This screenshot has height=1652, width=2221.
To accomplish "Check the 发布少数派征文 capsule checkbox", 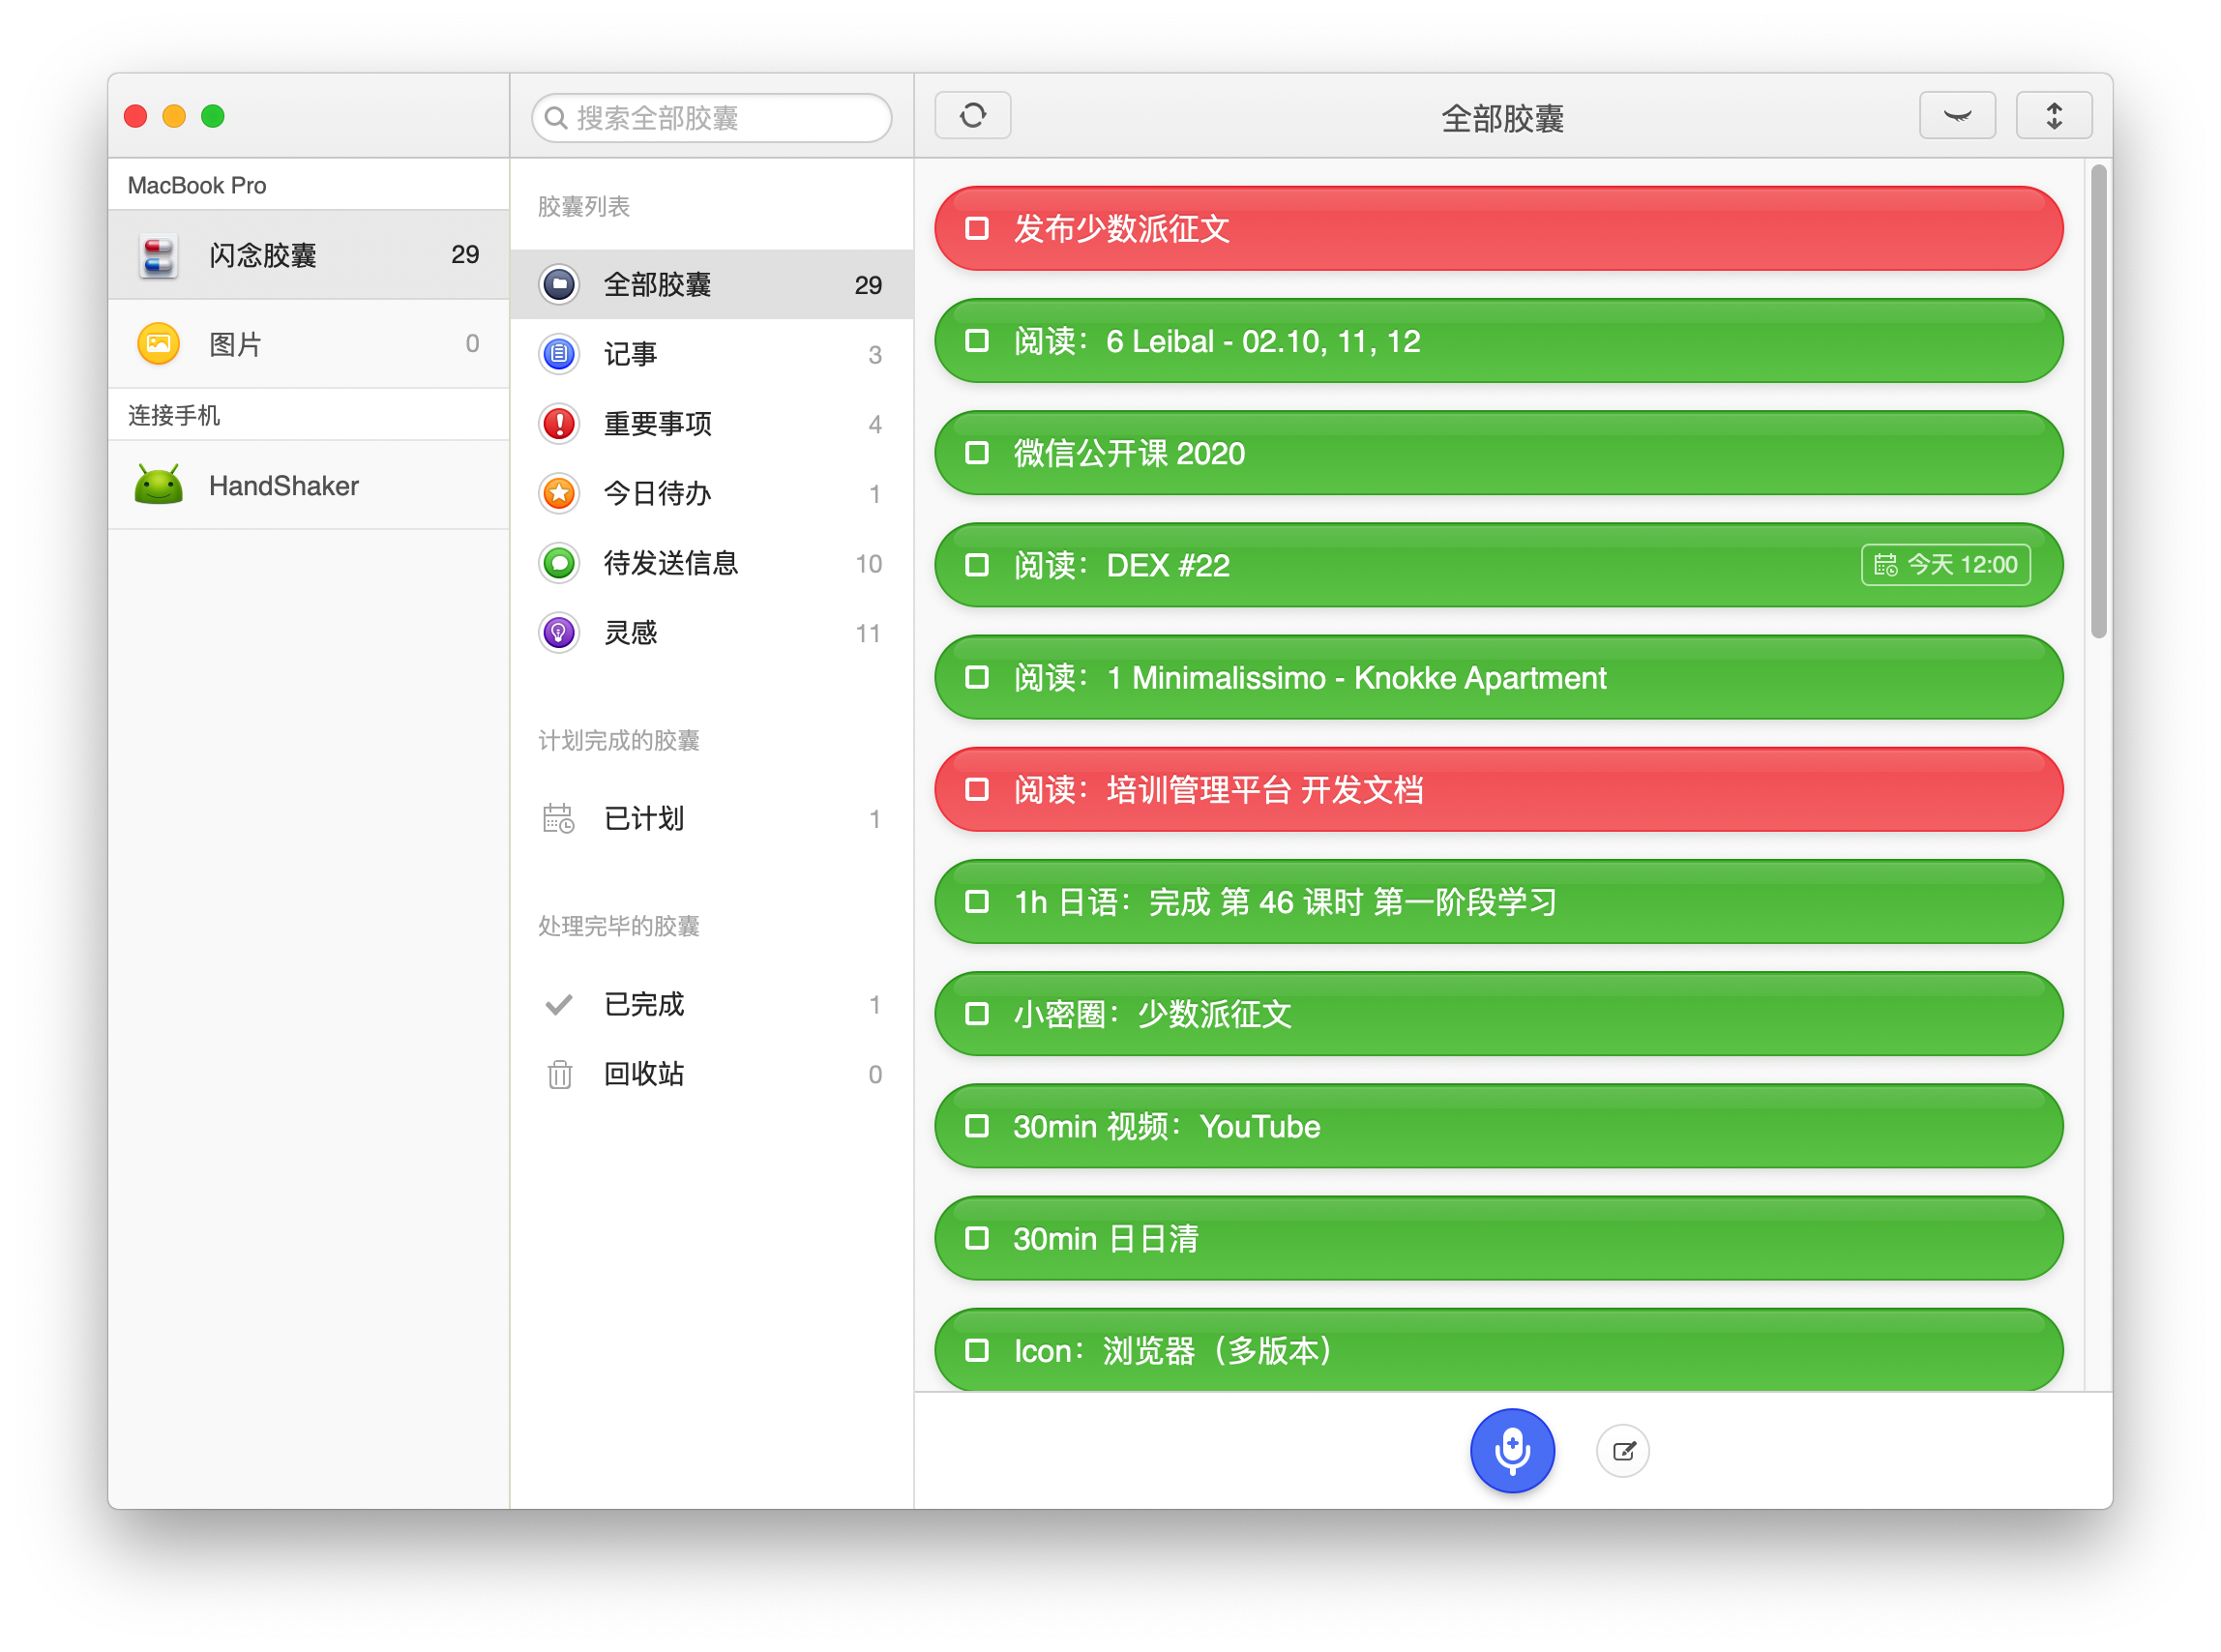I will (x=977, y=229).
